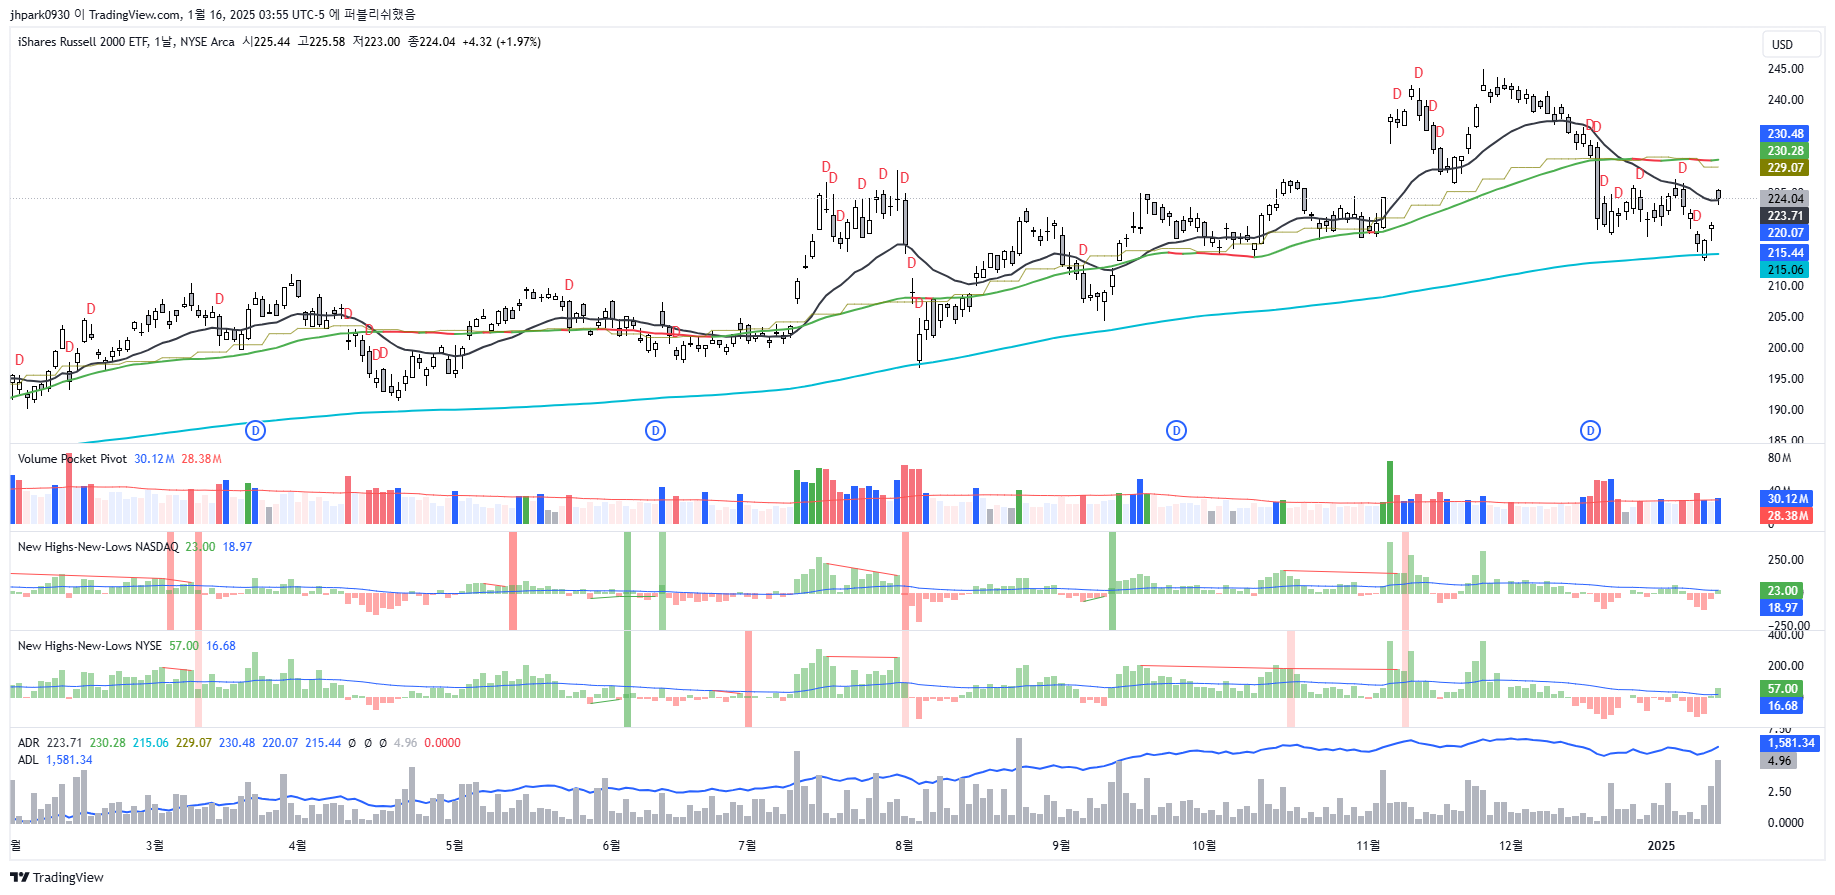Open the TradingView wordmark link
Image resolution: width=1835 pixels, height=895 pixels.
pos(68,878)
